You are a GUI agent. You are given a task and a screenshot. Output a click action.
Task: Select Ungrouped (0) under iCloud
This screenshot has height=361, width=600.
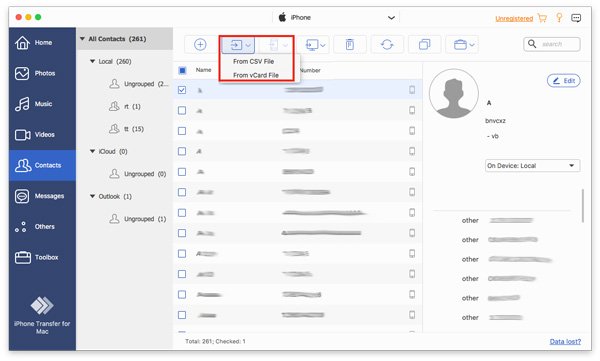point(138,174)
